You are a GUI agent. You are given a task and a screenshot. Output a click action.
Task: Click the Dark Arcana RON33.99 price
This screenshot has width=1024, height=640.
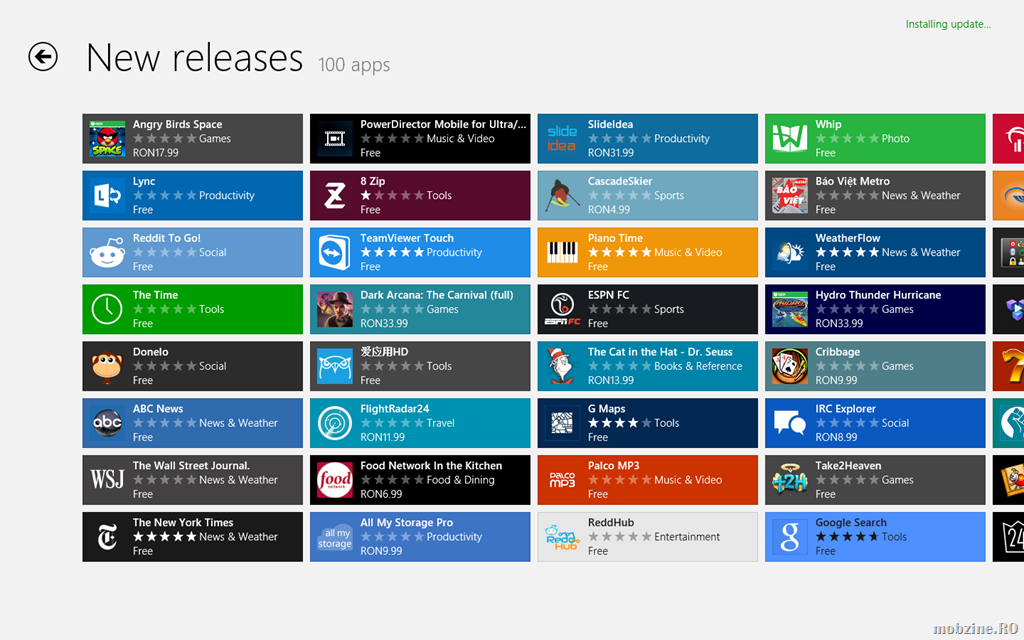384,323
